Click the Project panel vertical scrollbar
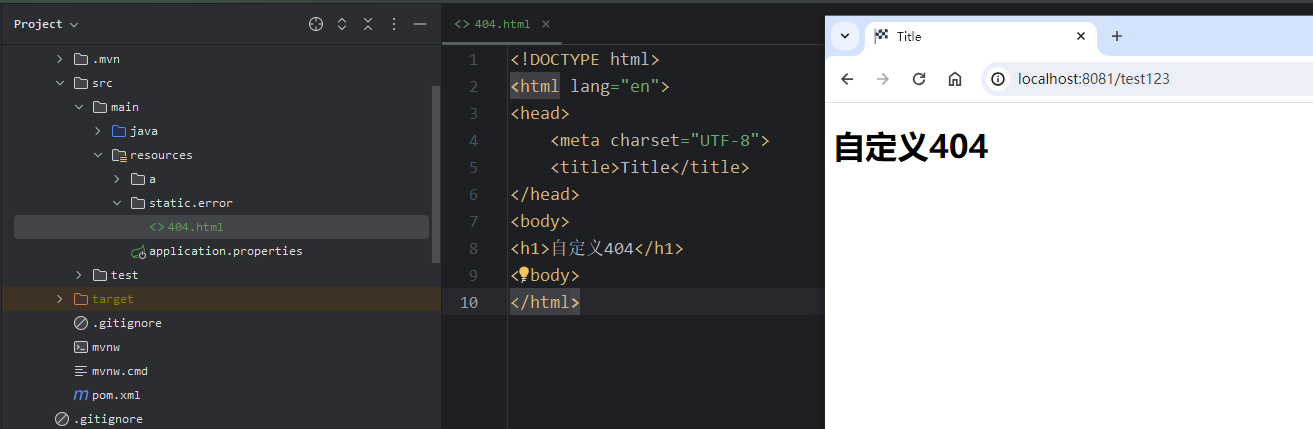The width and height of the screenshot is (1313, 429). tap(435, 173)
